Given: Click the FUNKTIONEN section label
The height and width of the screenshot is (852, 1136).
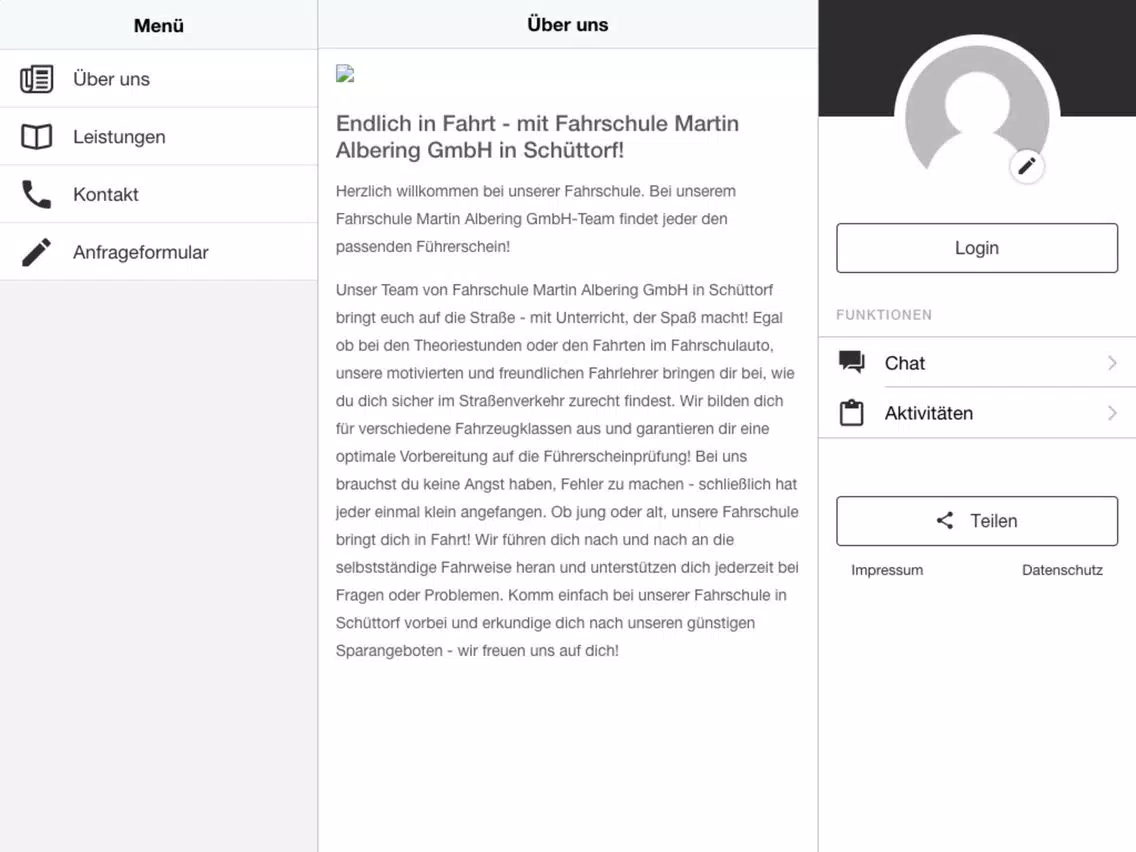Looking at the screenshot, I should [x=884, y=315].
